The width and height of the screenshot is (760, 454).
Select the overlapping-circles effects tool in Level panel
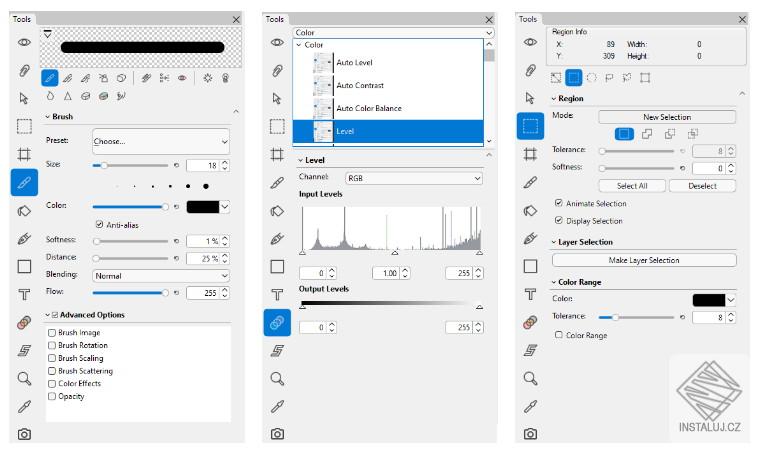click(277, 323)
